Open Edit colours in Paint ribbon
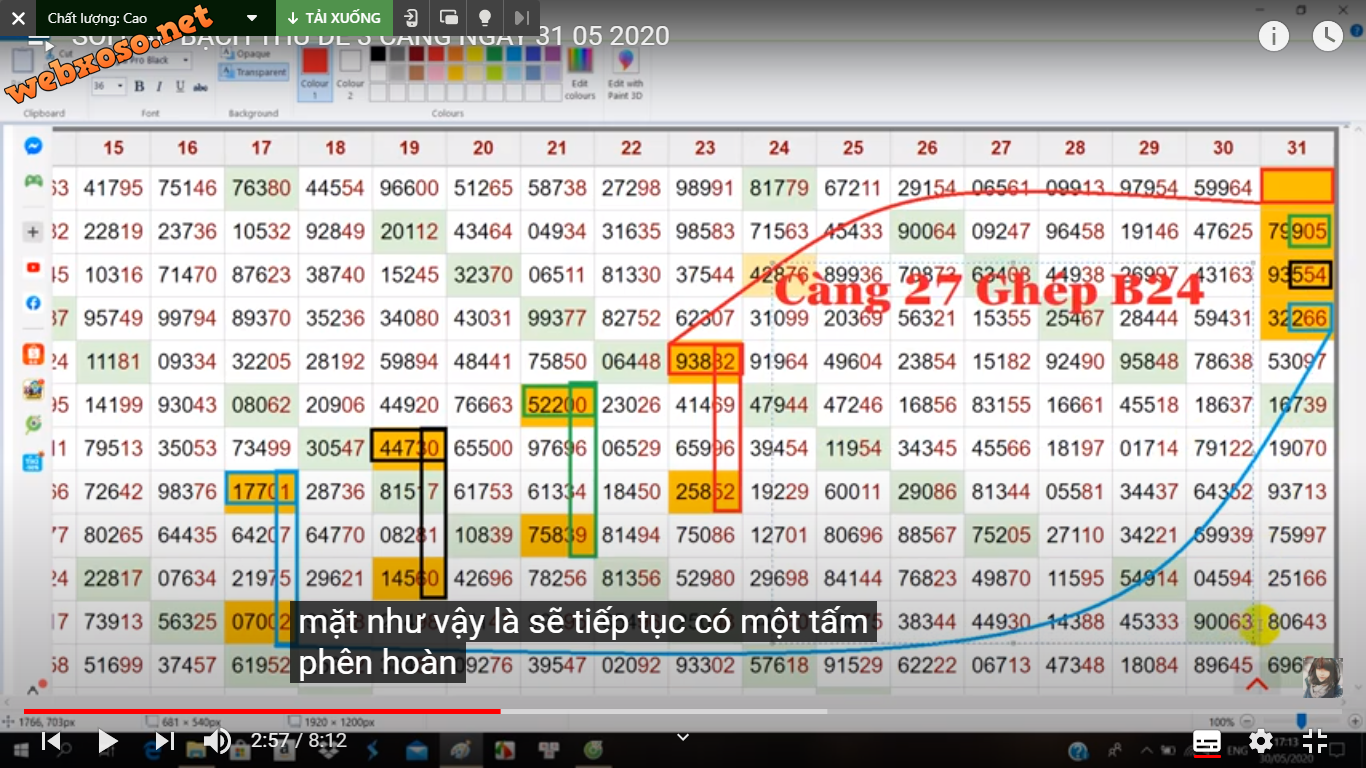The width and height of the screenshot is (1366, 768). pyautogui.click(x=580, y=74)
